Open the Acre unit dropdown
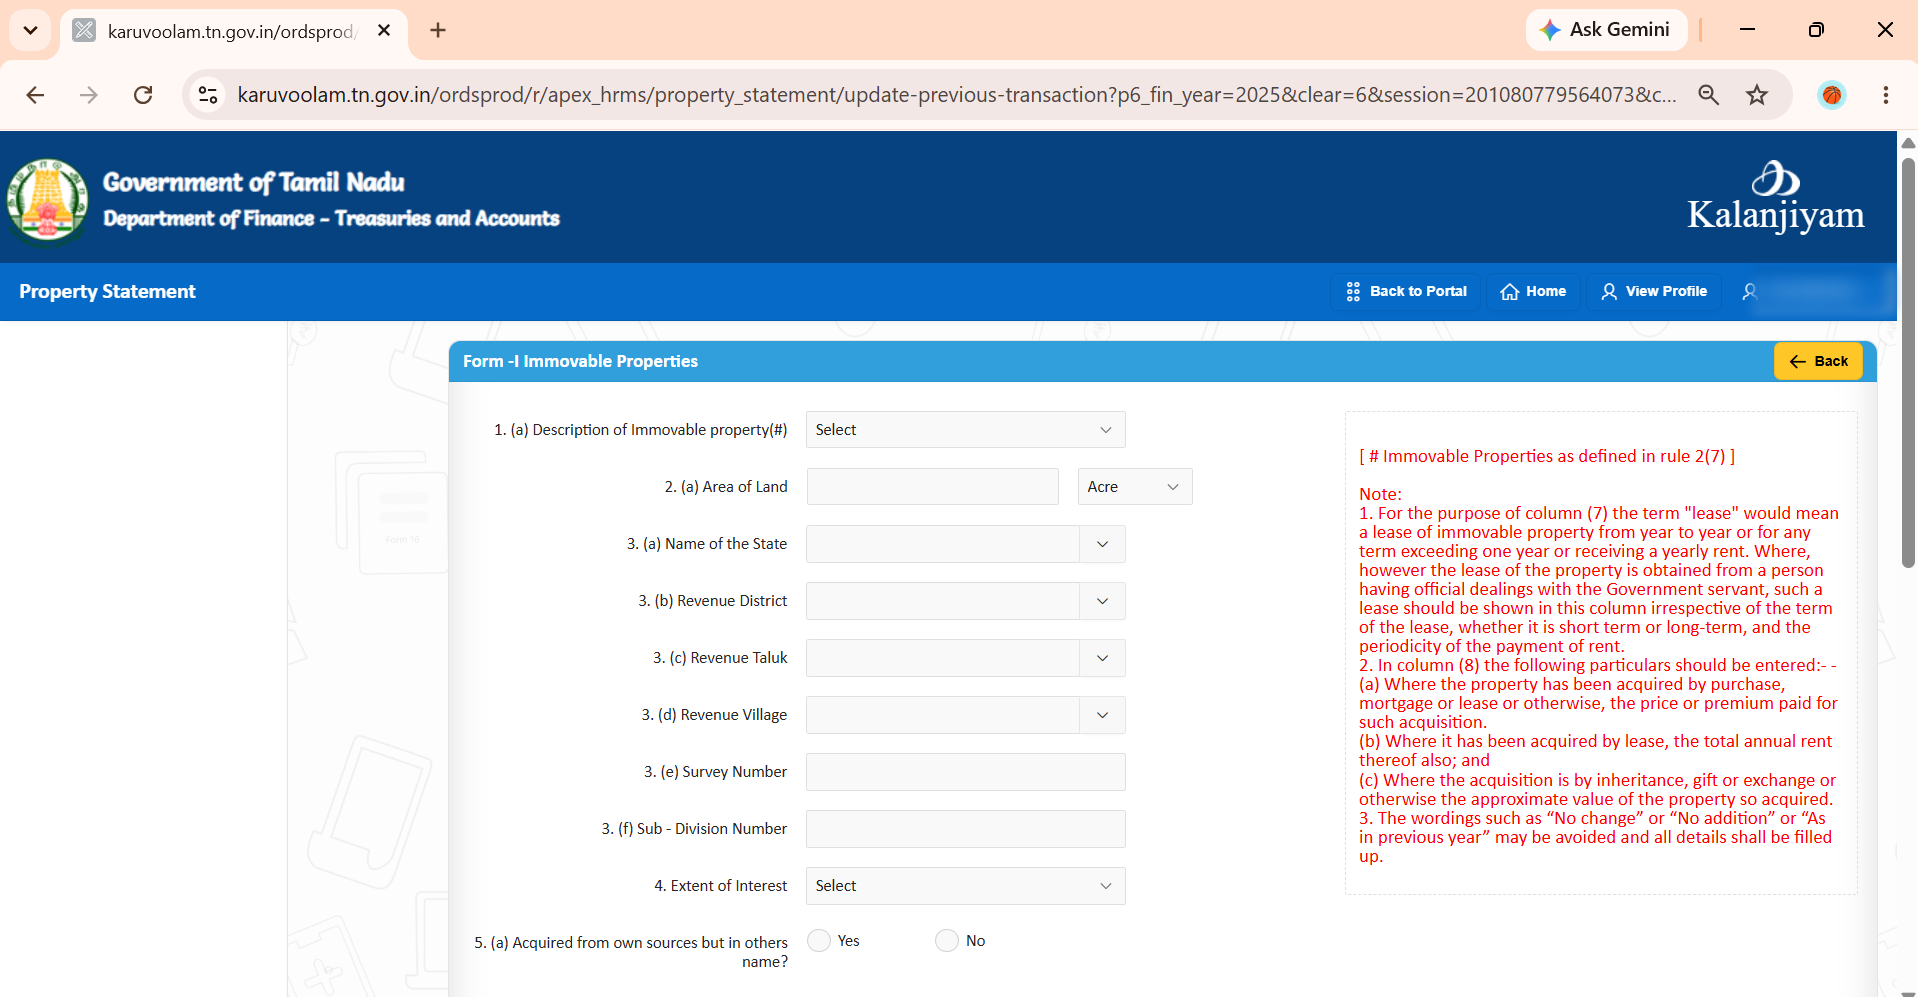This screenshot has height=997, width=1918. point(1135,487)
